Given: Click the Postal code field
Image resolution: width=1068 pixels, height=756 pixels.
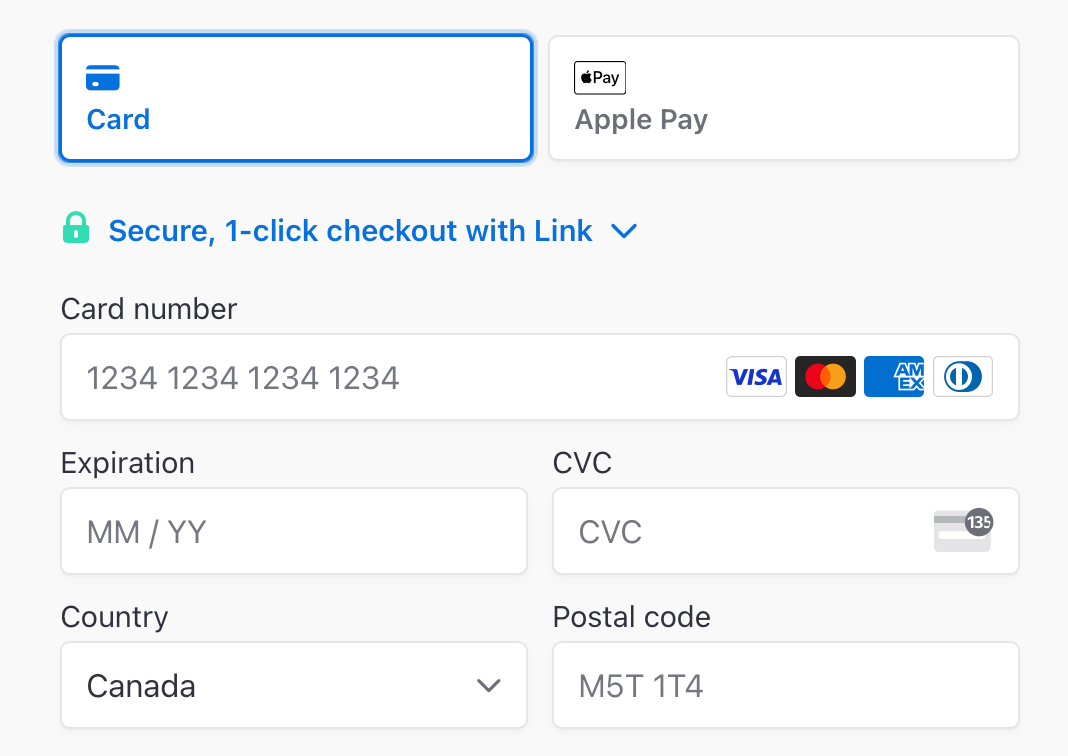Looking at the screenshot, I should tap(785, 685).
